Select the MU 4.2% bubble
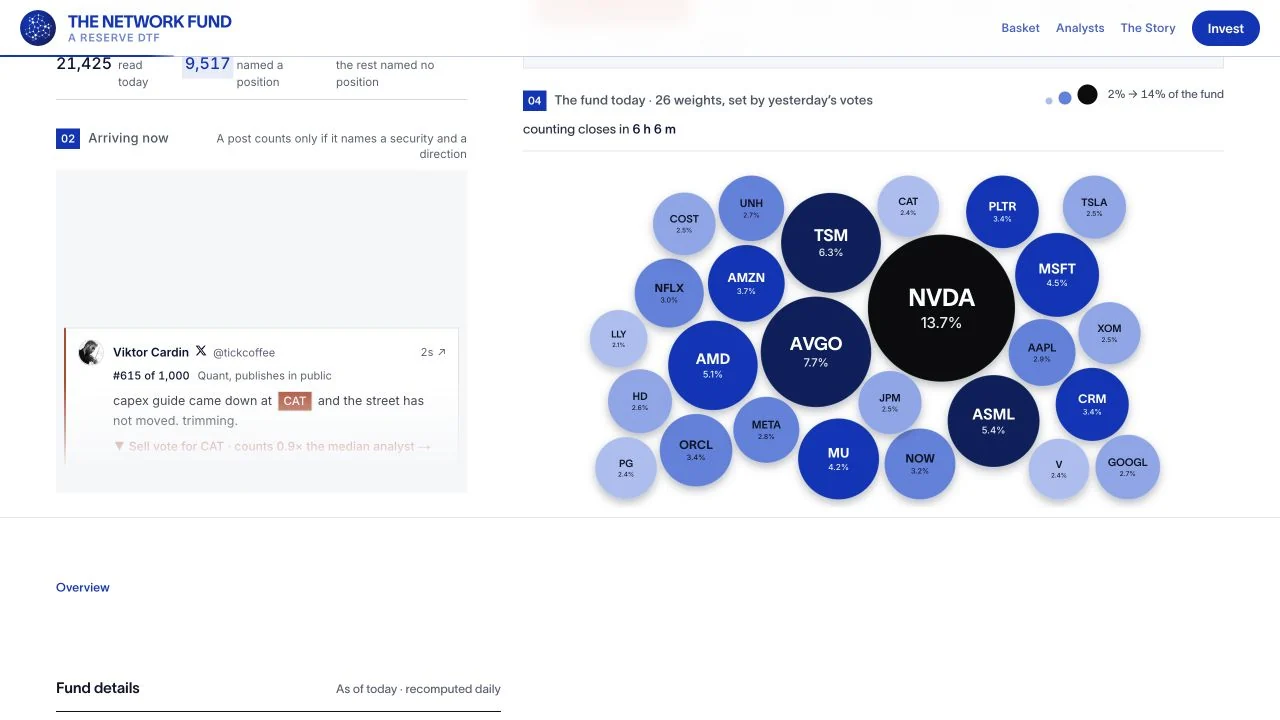 (838, 459)
